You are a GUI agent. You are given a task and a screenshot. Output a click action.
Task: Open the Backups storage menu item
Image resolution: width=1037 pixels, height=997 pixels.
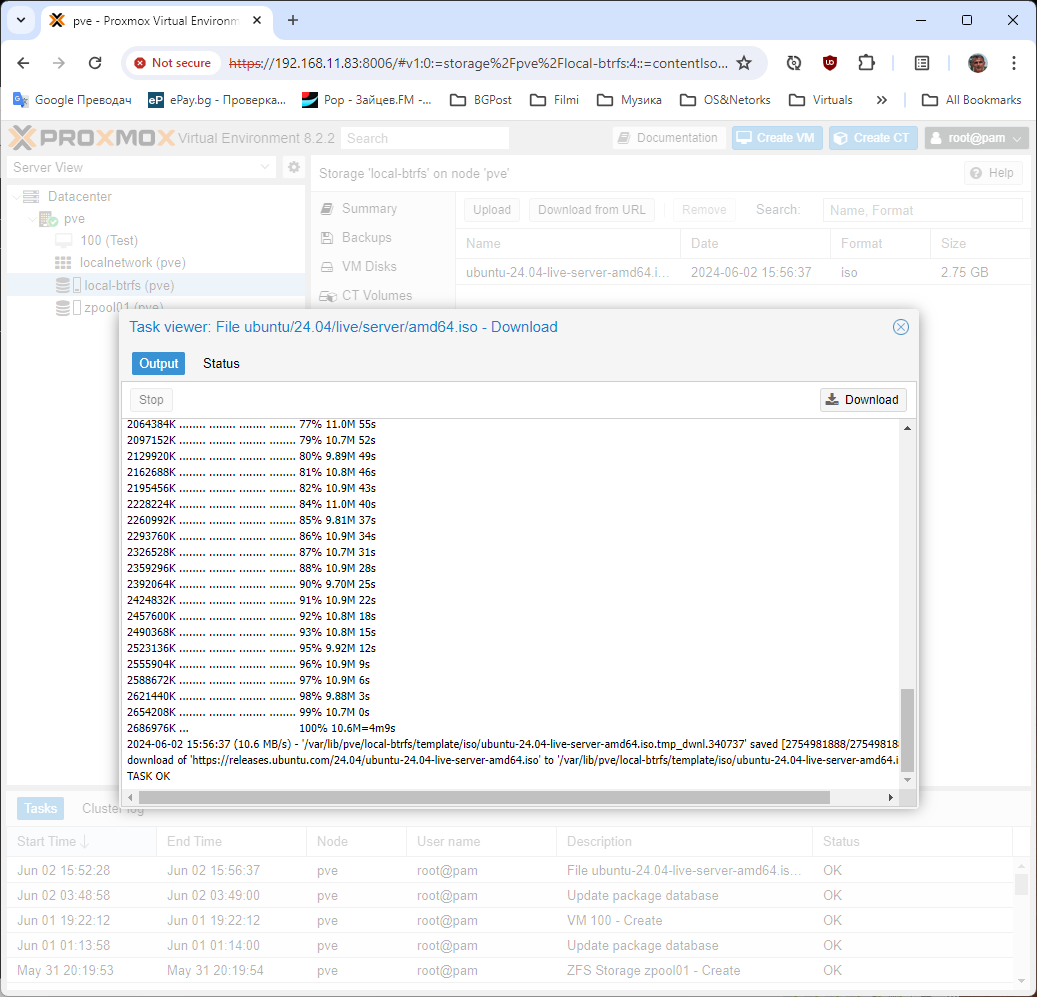(x=366, y=238)
